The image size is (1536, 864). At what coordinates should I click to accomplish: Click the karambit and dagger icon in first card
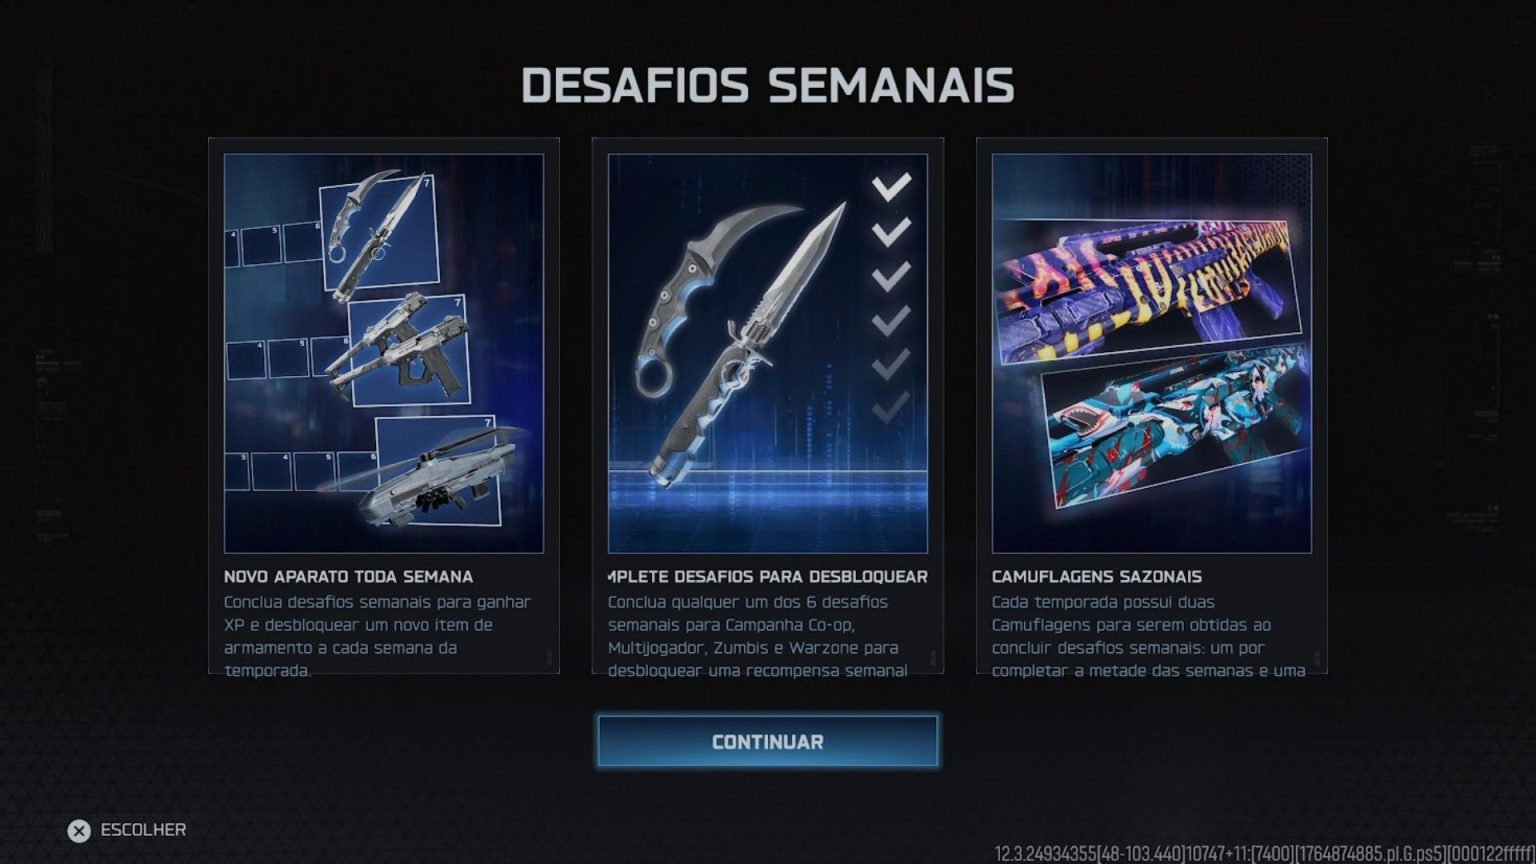click(379, 233)
